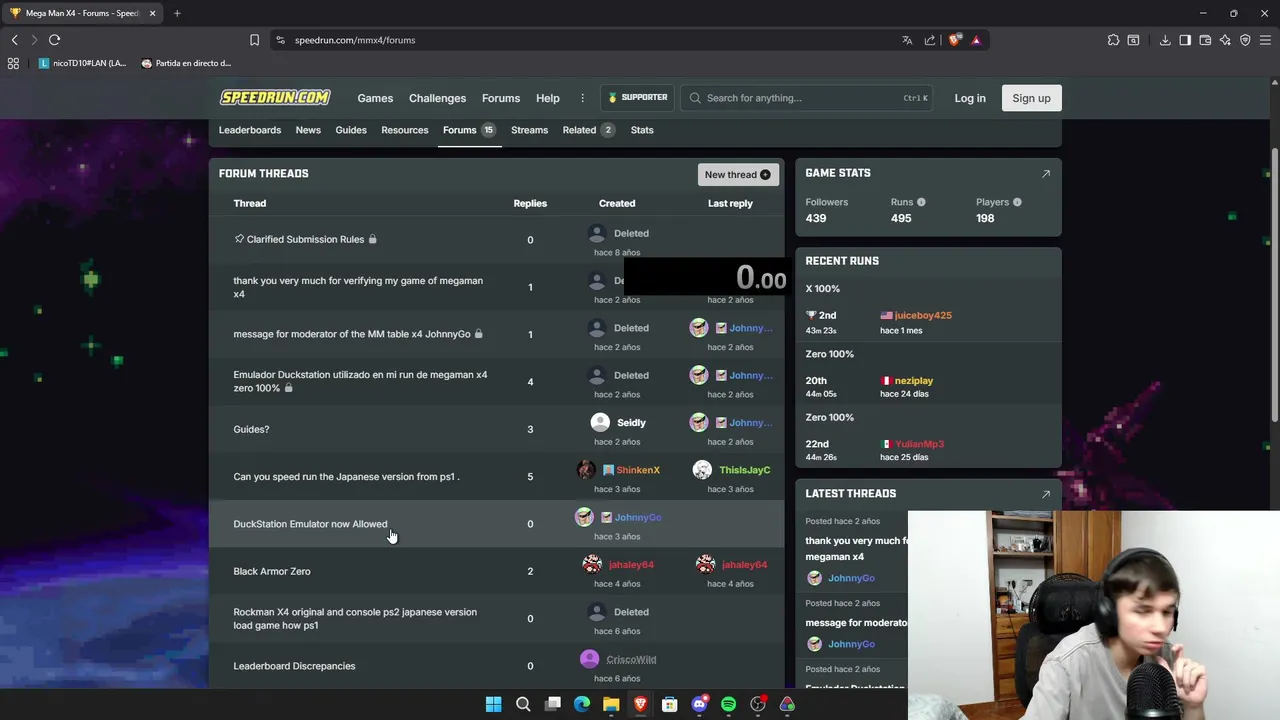Open Microsoft Edge from the taskbar
Viewport: 1280px width, 720px height.
coord(582,704)
